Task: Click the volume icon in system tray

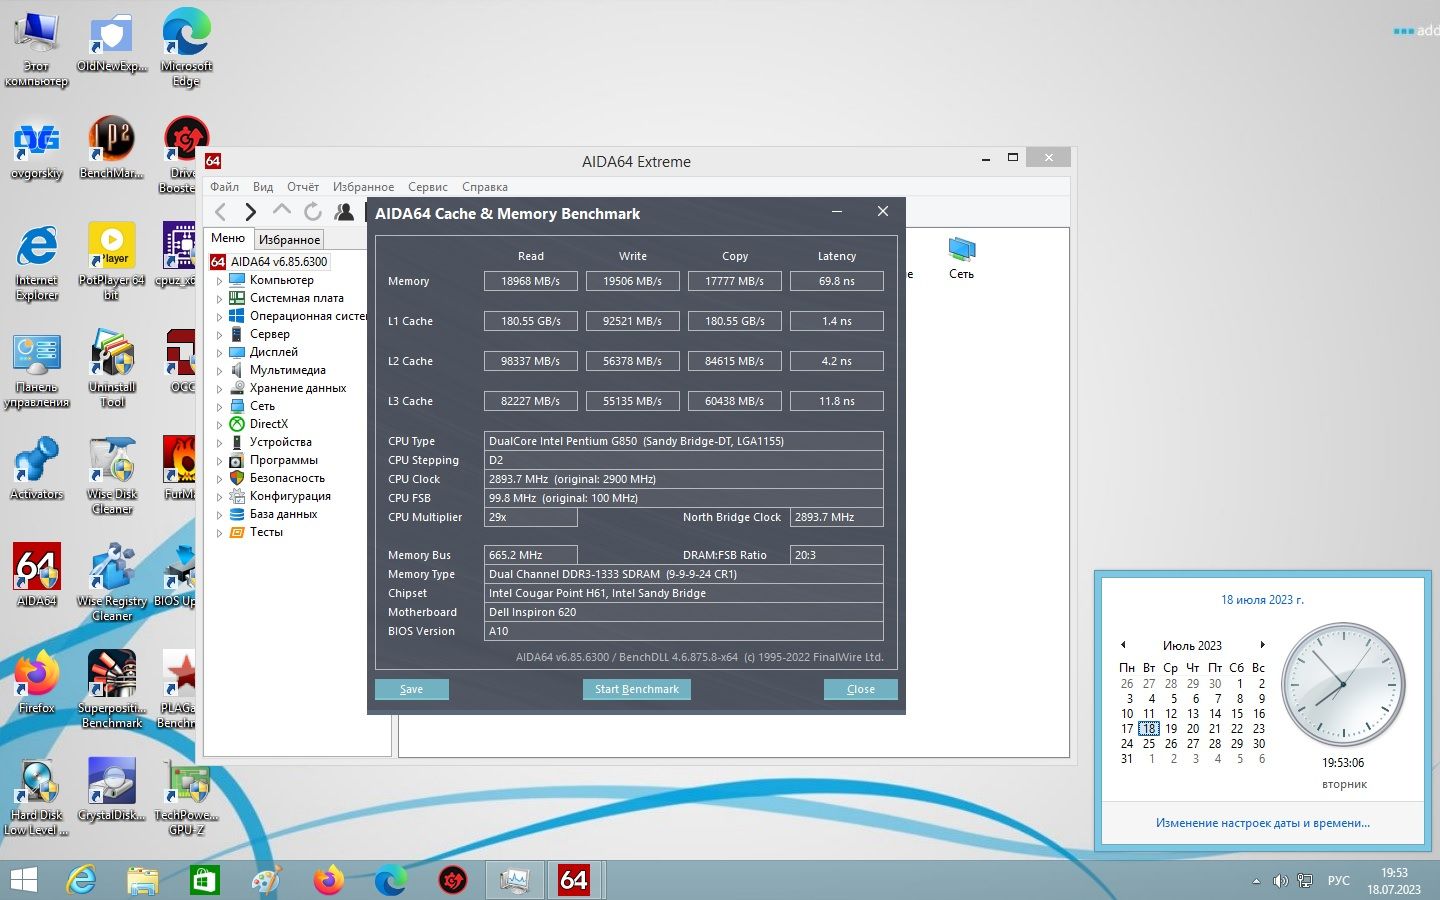Action: 1280,881
